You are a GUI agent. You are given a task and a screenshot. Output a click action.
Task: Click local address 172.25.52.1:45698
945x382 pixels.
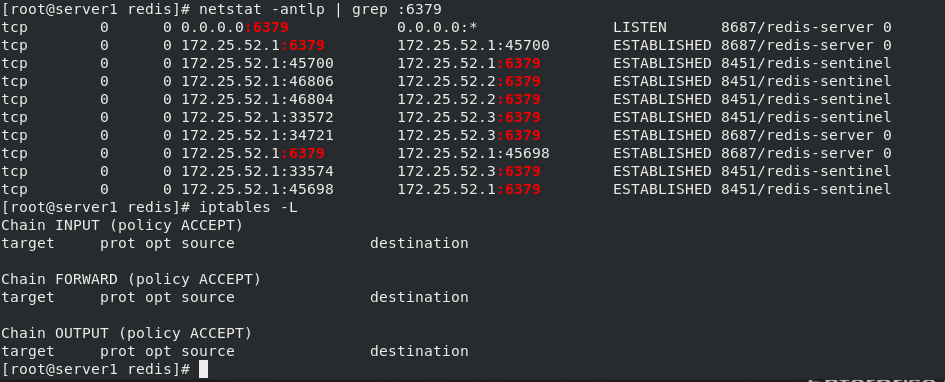pyautogui.click(x=257, y=190)
